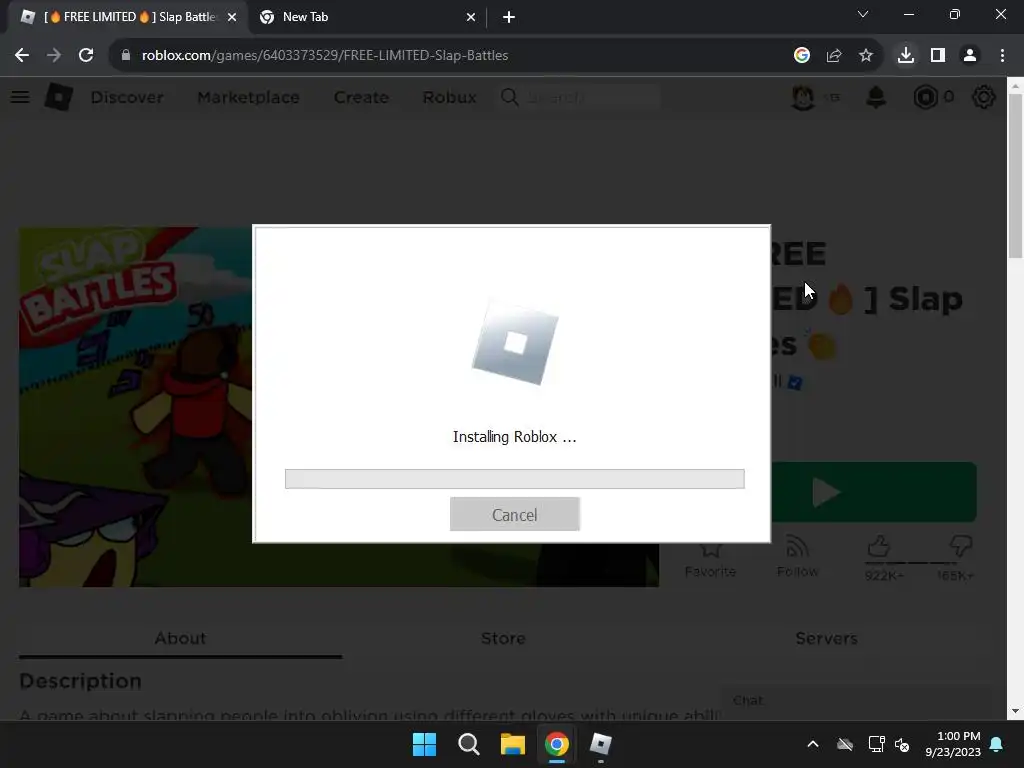Show hidden system tray icons
This screenshot has width=1024, height=768.
tap(813, 744)
